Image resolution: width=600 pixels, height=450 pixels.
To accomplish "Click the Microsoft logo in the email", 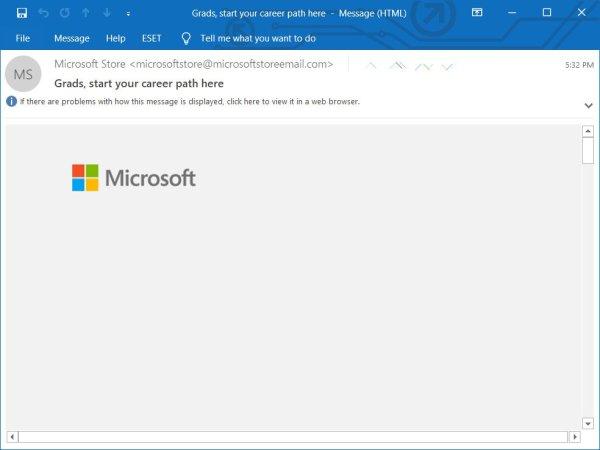I will (133, 178).
